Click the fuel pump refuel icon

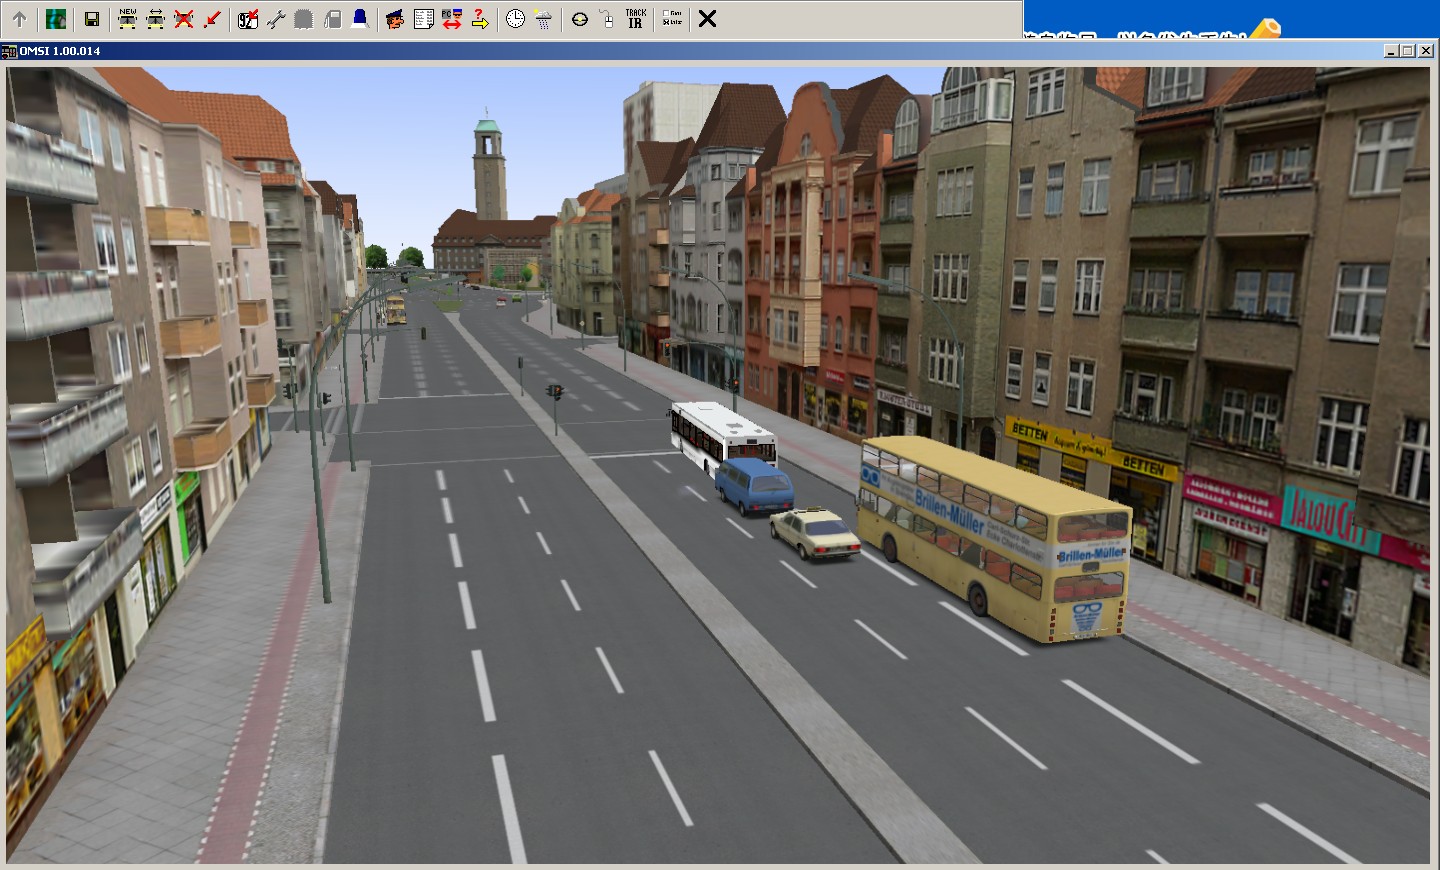[x=332, y=19]
